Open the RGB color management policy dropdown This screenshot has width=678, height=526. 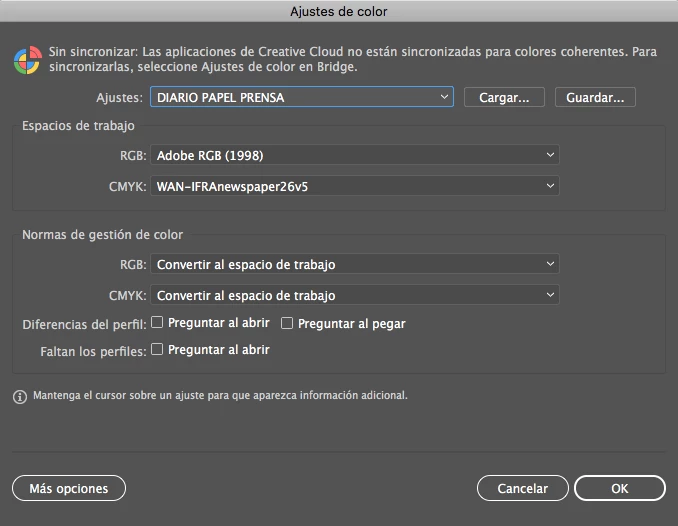(355, 264)
